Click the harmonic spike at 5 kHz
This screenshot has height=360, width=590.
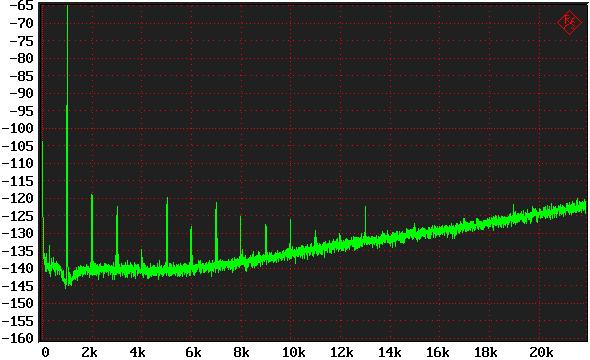[167, 231]
